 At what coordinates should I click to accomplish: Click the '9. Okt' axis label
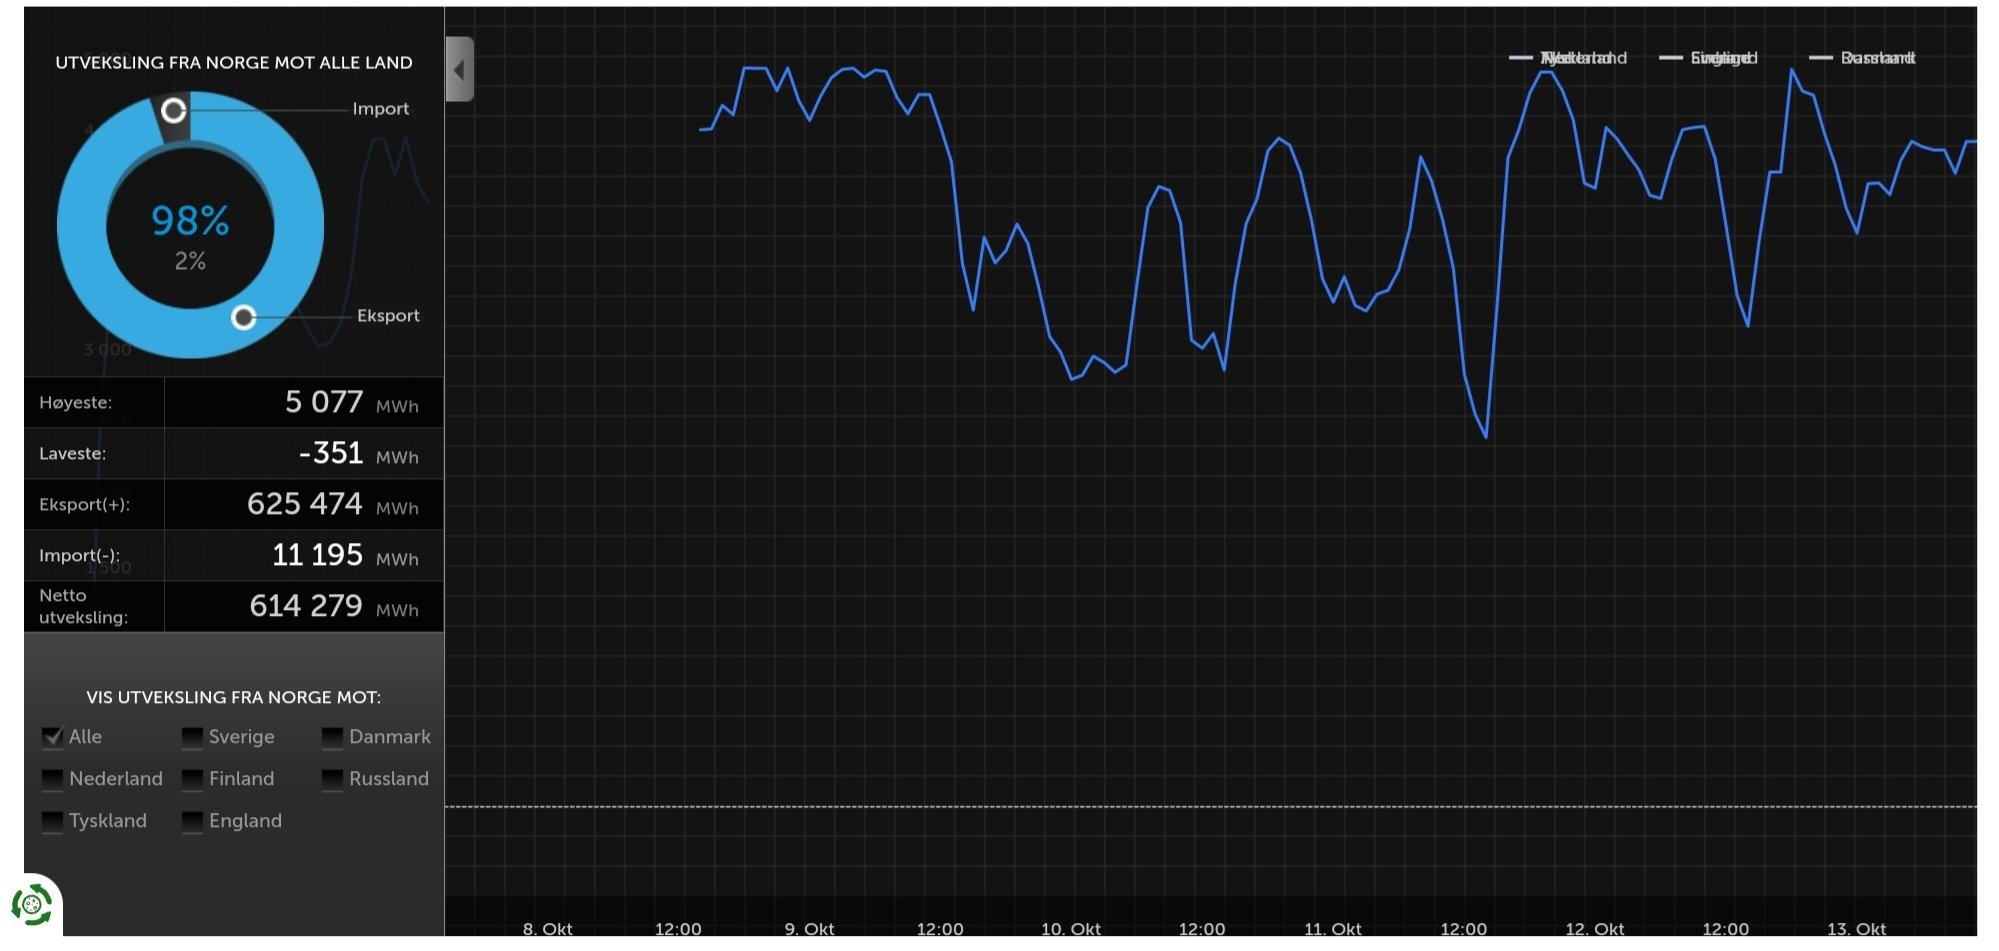[x=810, y=928]
